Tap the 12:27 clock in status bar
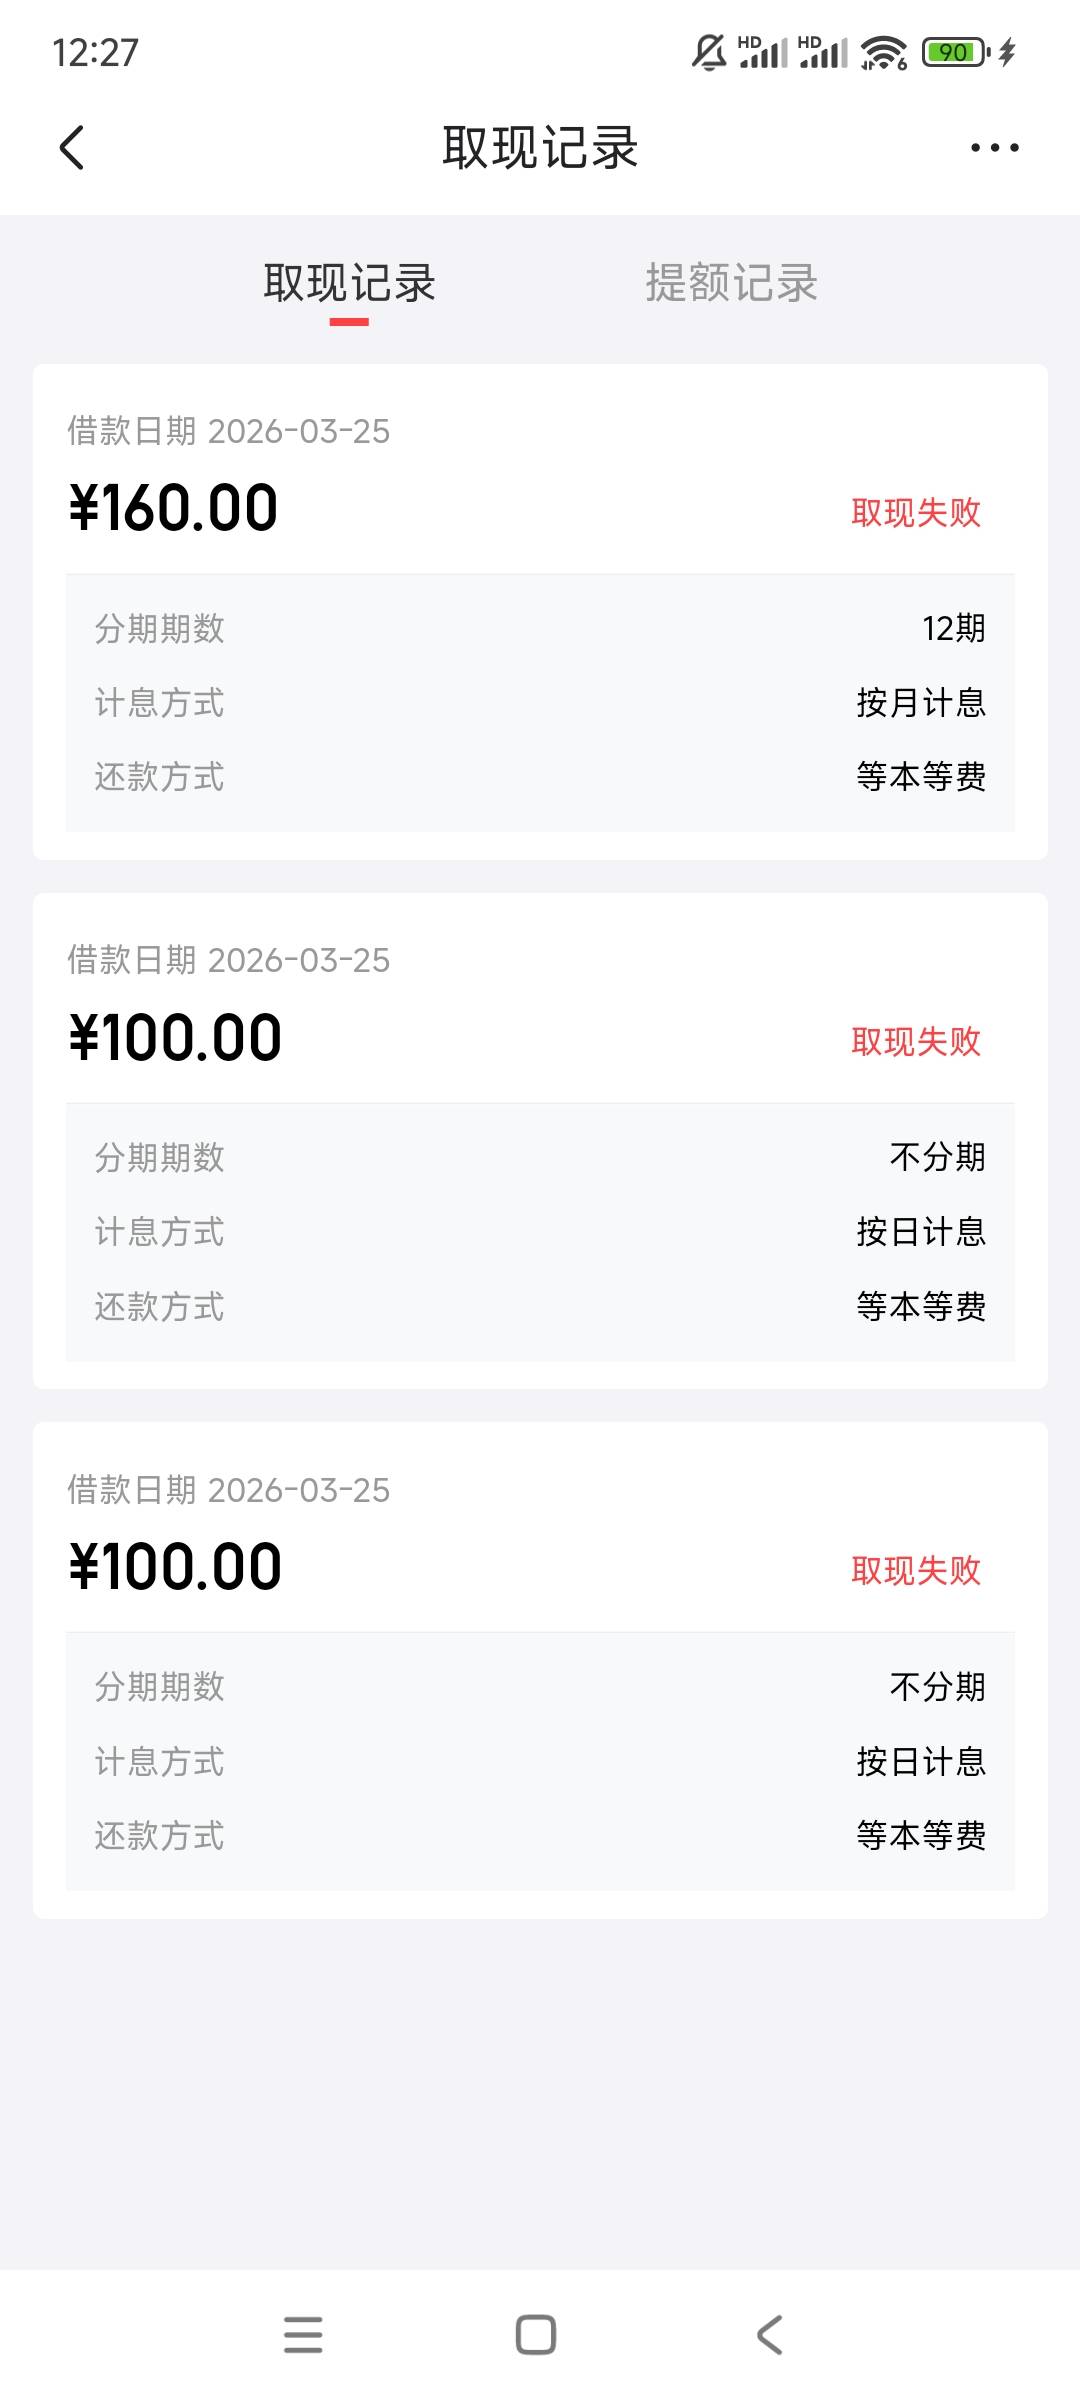Image resolution: width=1080 pixels, height=2400 pixels. 95,52
